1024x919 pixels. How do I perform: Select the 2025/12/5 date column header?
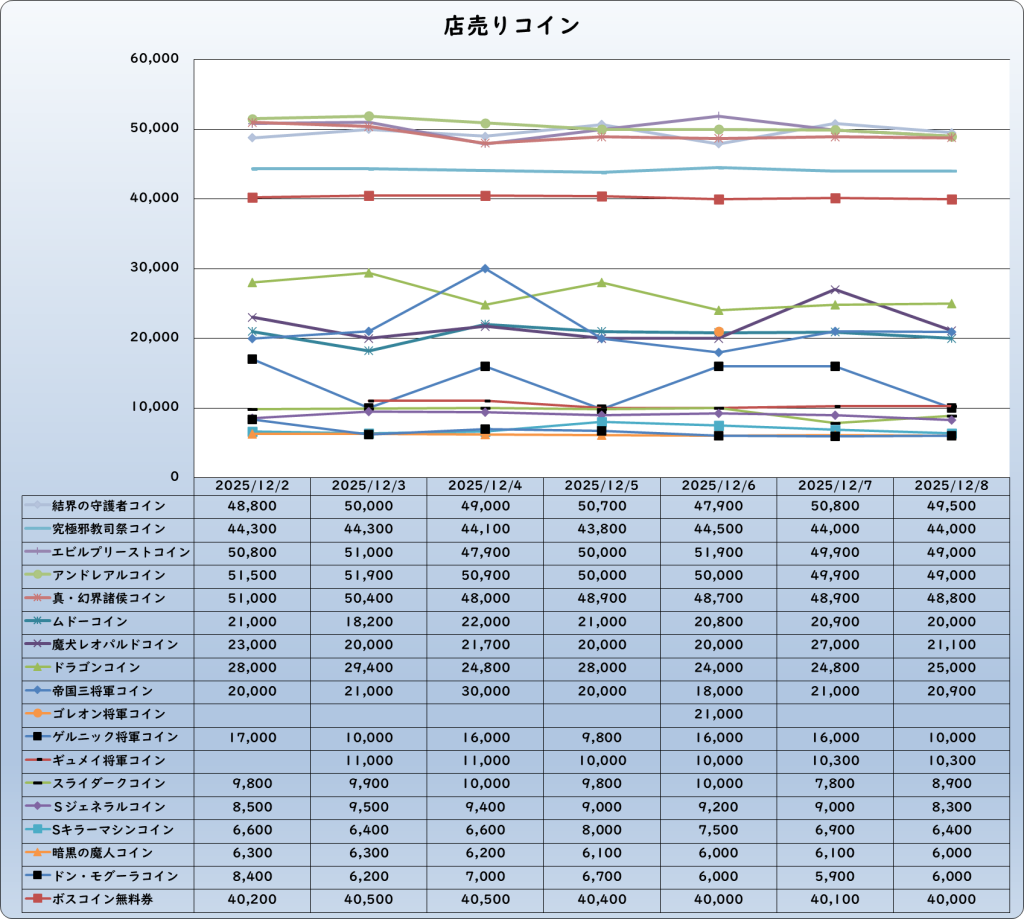tap(602, 485)
